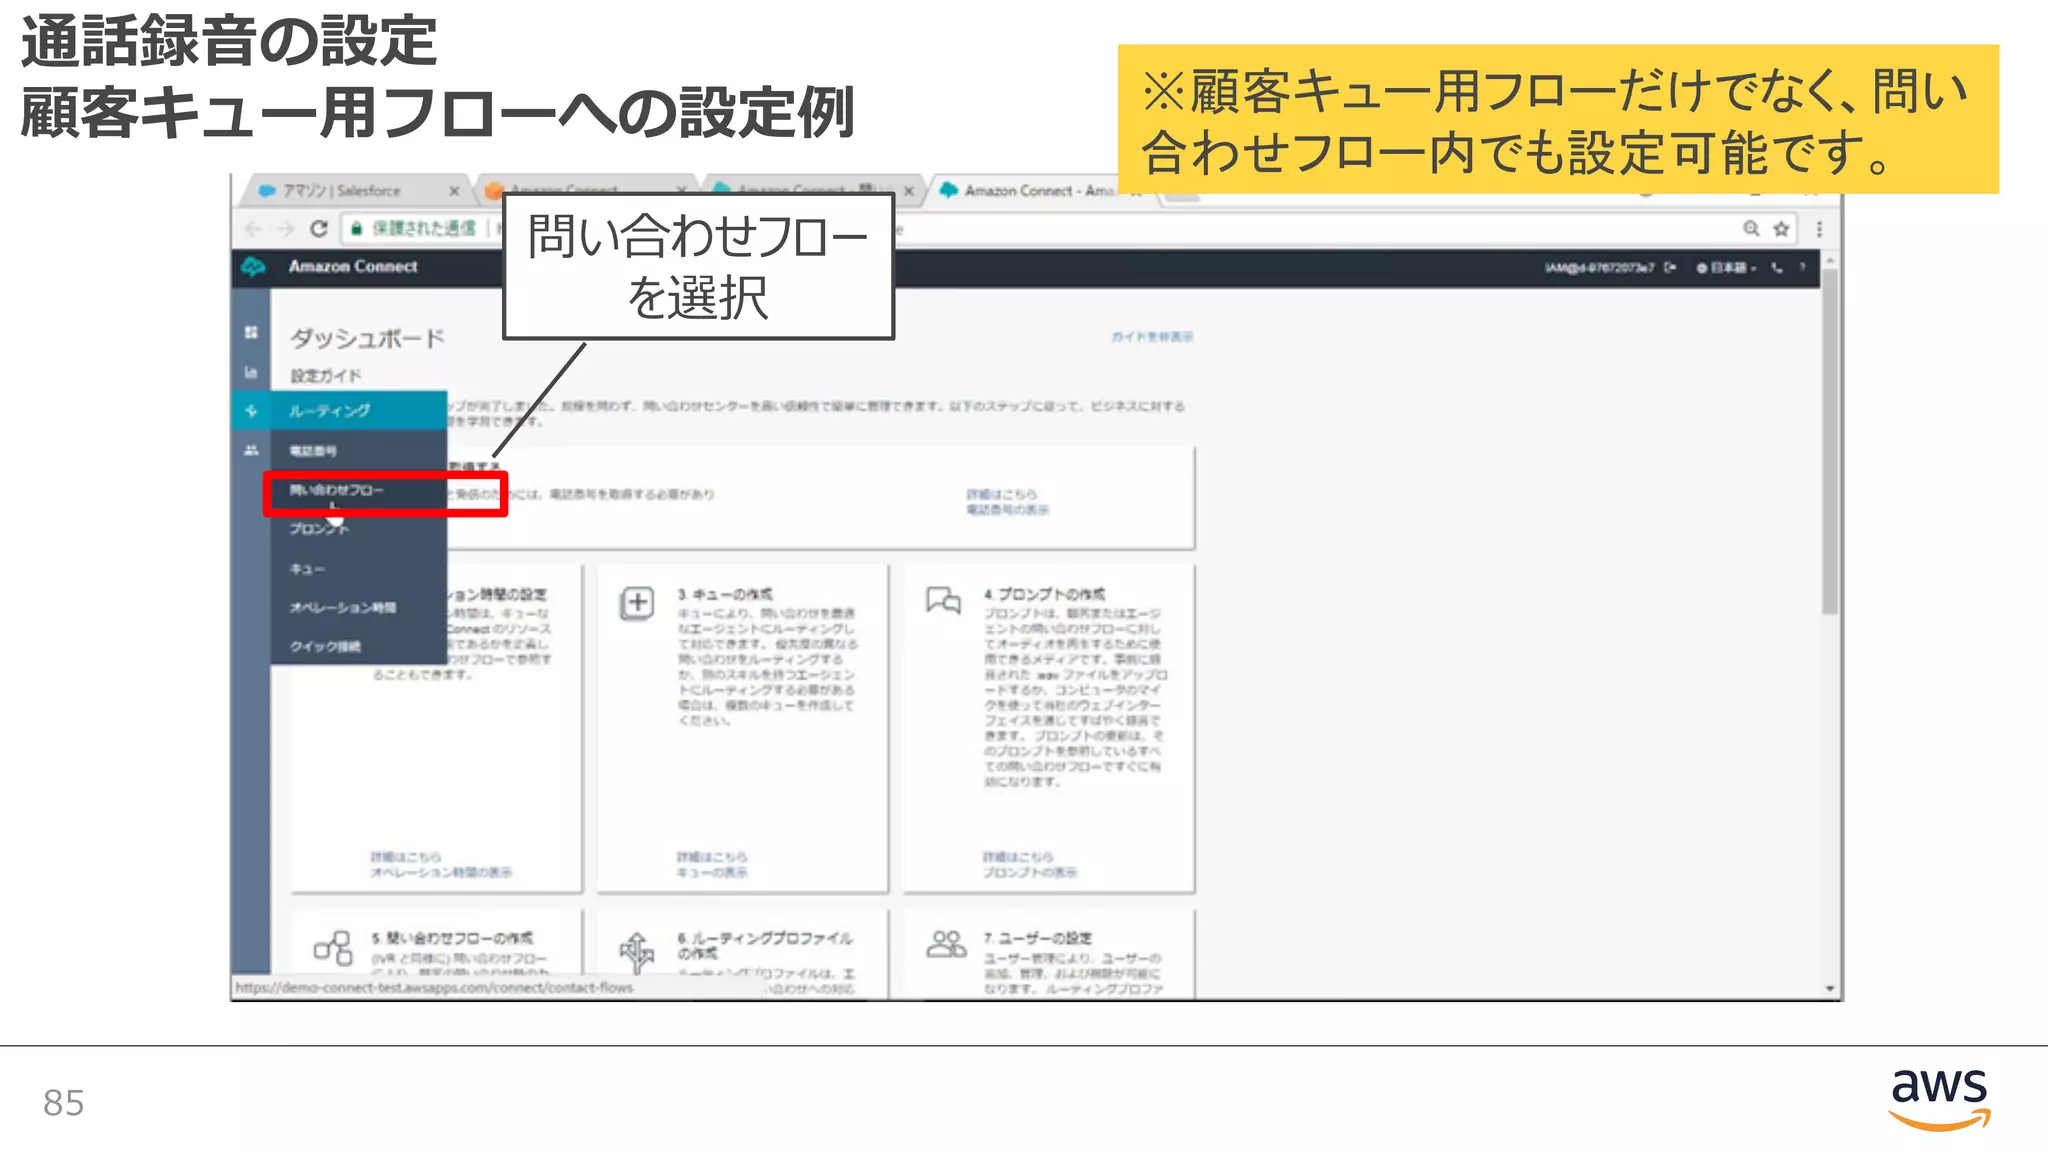Go back with the browser back arrow
Screen dimensions: 2048x1152
pyautogui.click(x=253, y=229)
